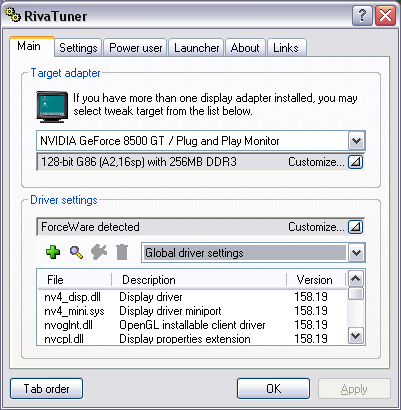401x410 pixels.
Task: Expand the NVIDIA GeForce 8500 GT adapter dropdown
Action: tap(357, 141)
